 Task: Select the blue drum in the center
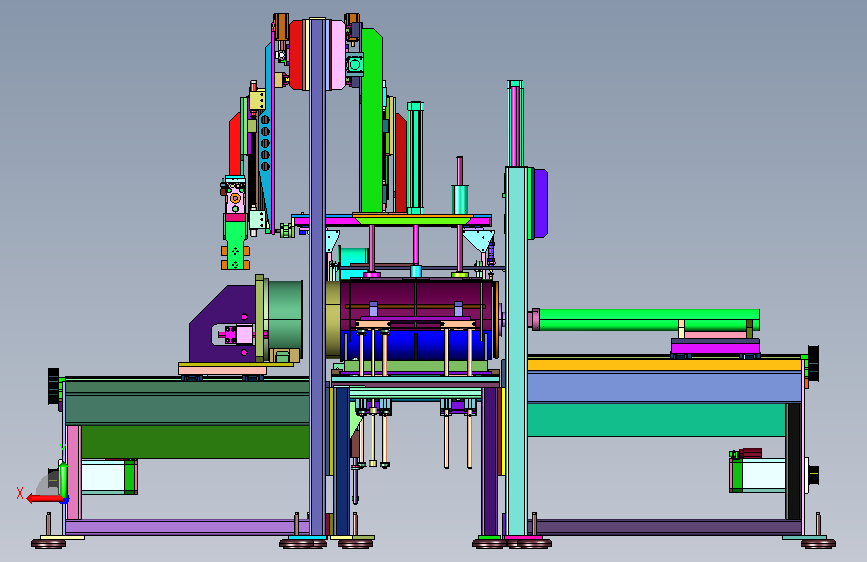pyautogui.click(x=417, y=346)
